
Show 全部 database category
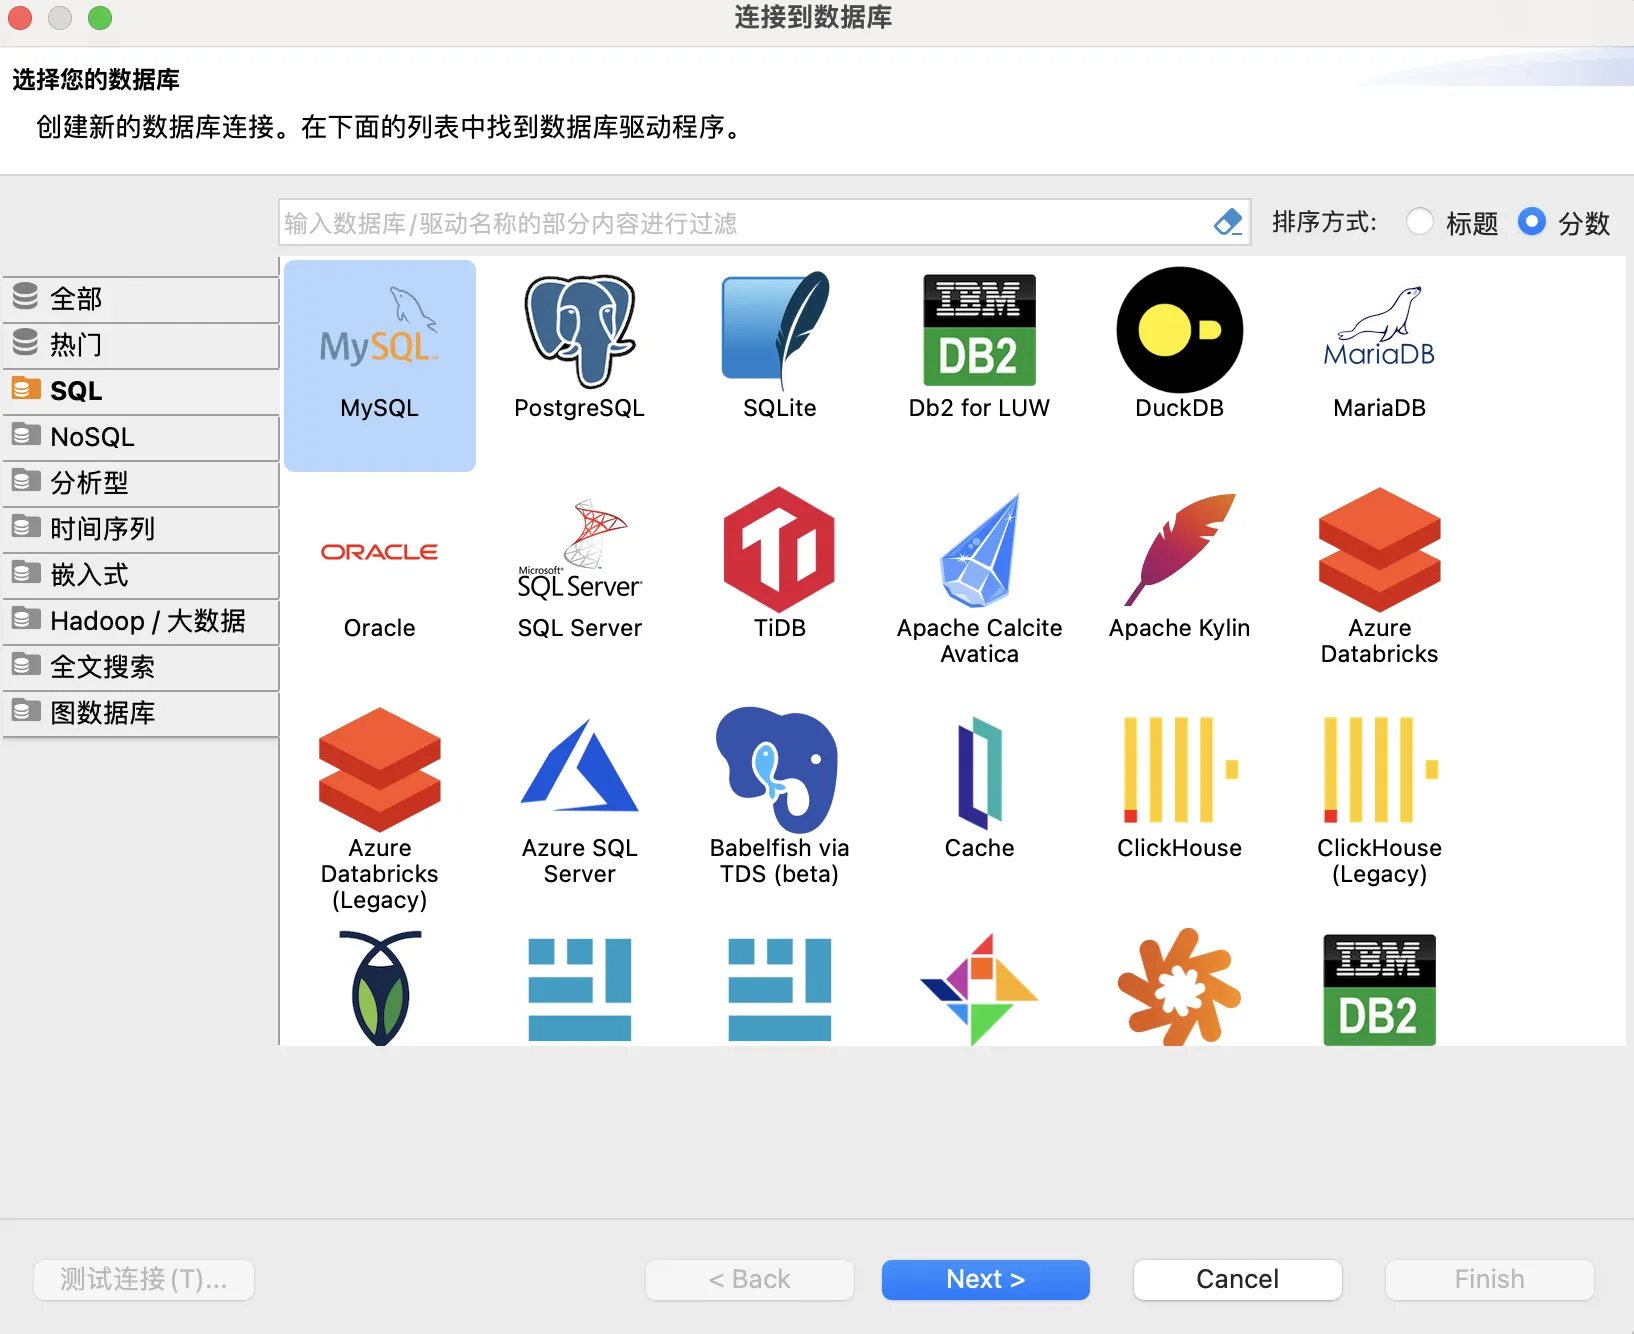(x=141, y=299)
